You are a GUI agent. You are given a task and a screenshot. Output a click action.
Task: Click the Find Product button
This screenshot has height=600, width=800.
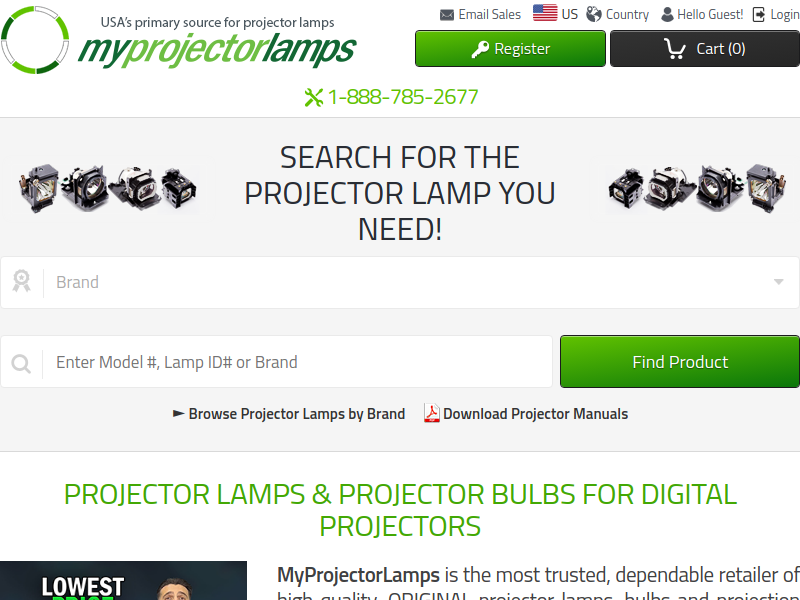point(680,362)
